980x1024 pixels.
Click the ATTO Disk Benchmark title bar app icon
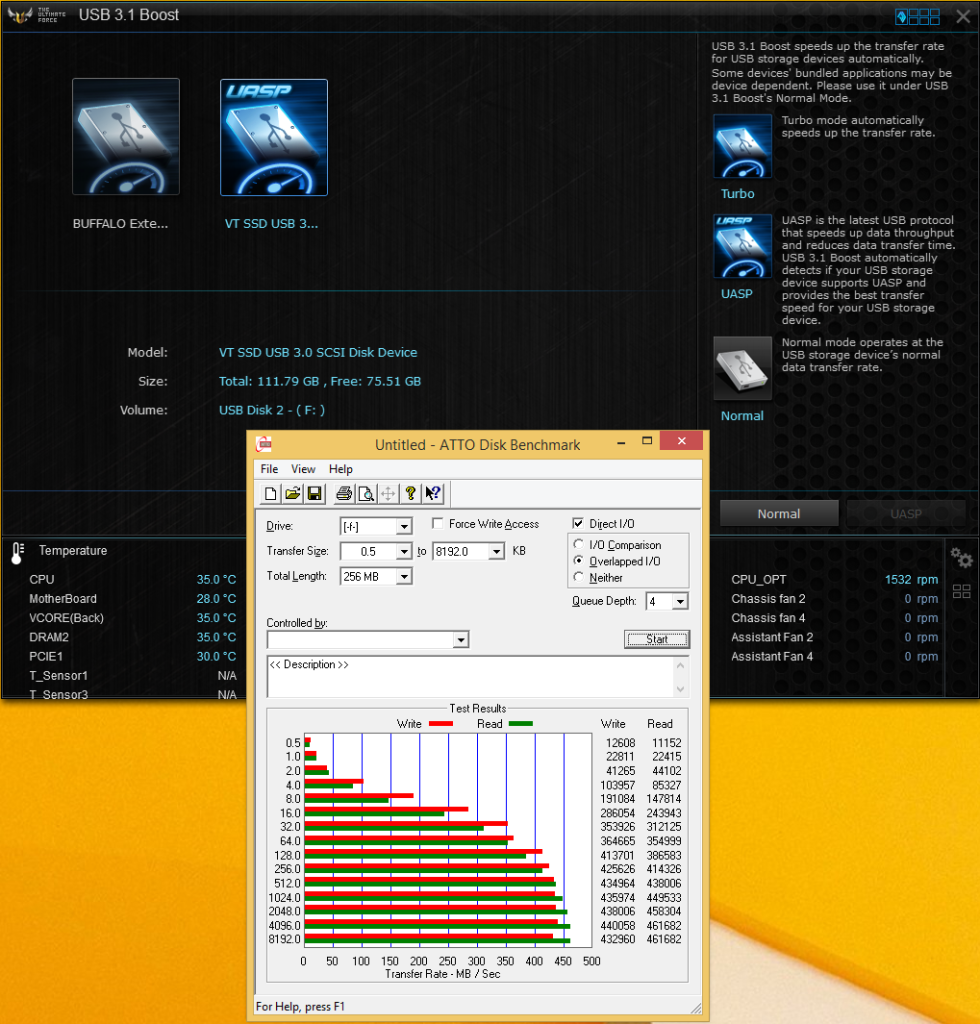[264, 445]
